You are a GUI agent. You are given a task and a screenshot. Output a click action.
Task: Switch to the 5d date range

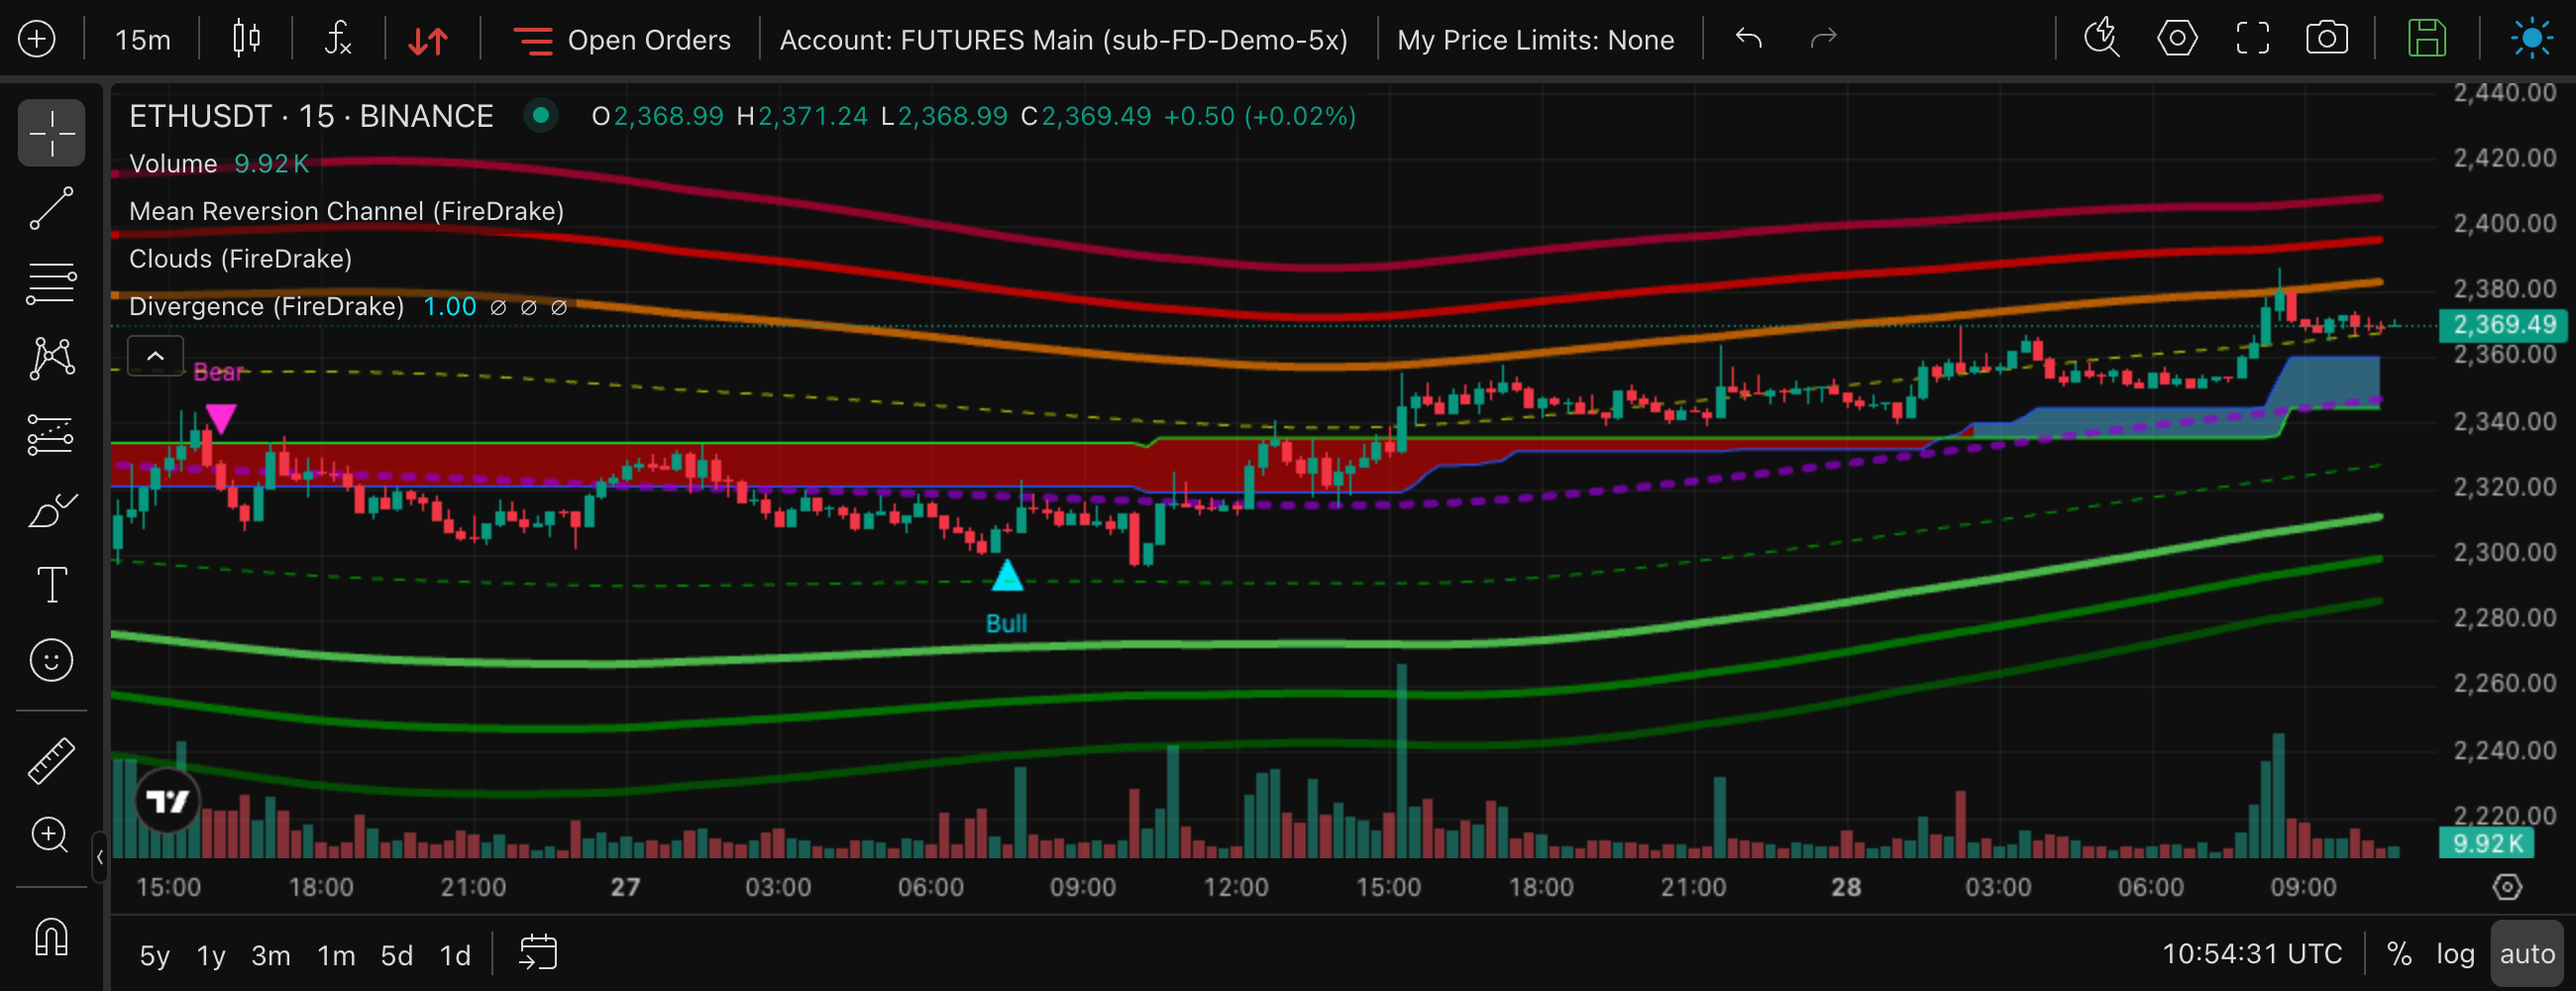pos(397,956)
